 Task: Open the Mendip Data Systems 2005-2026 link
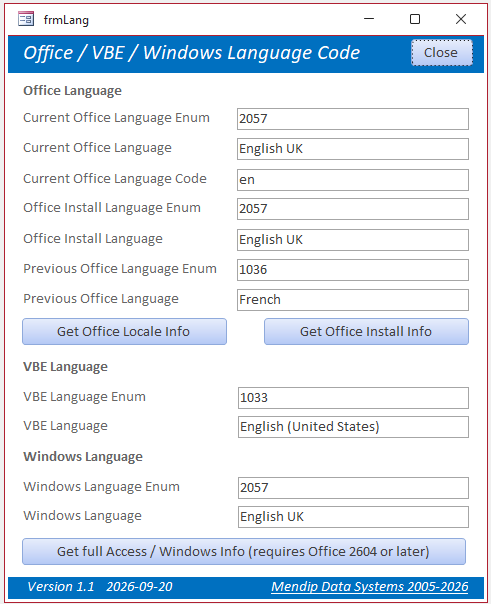(370, 587)
